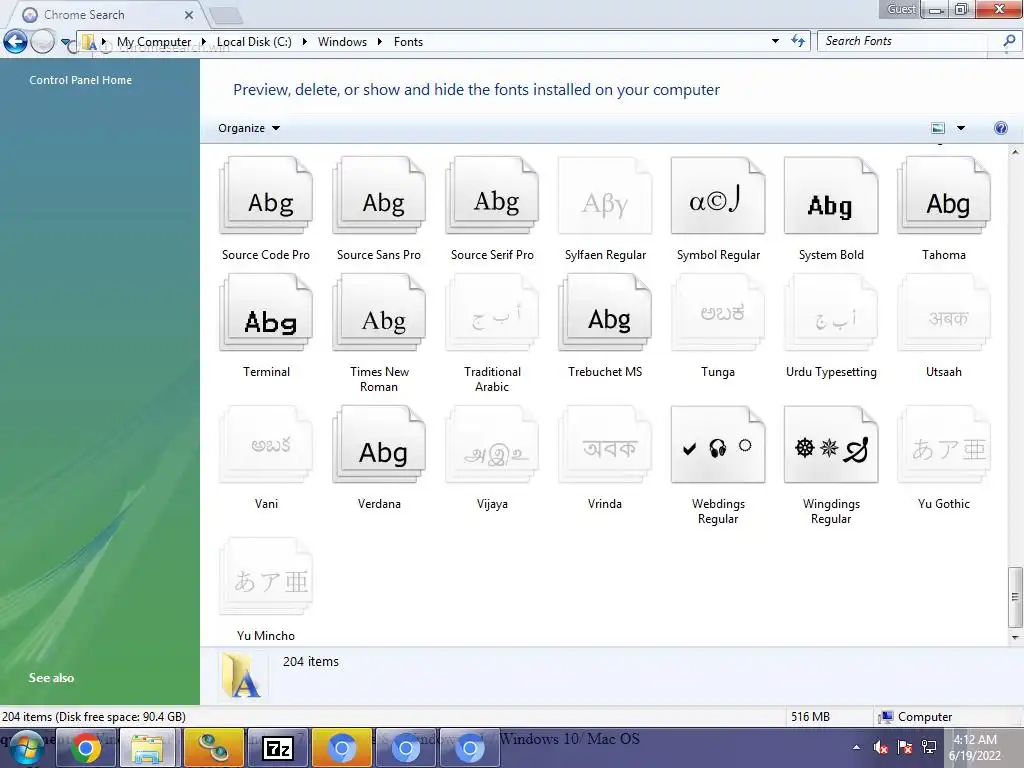Screen dimensions: 1024x768
Task: Click the Forward navigation button
Action: click(x=43, y=42)
